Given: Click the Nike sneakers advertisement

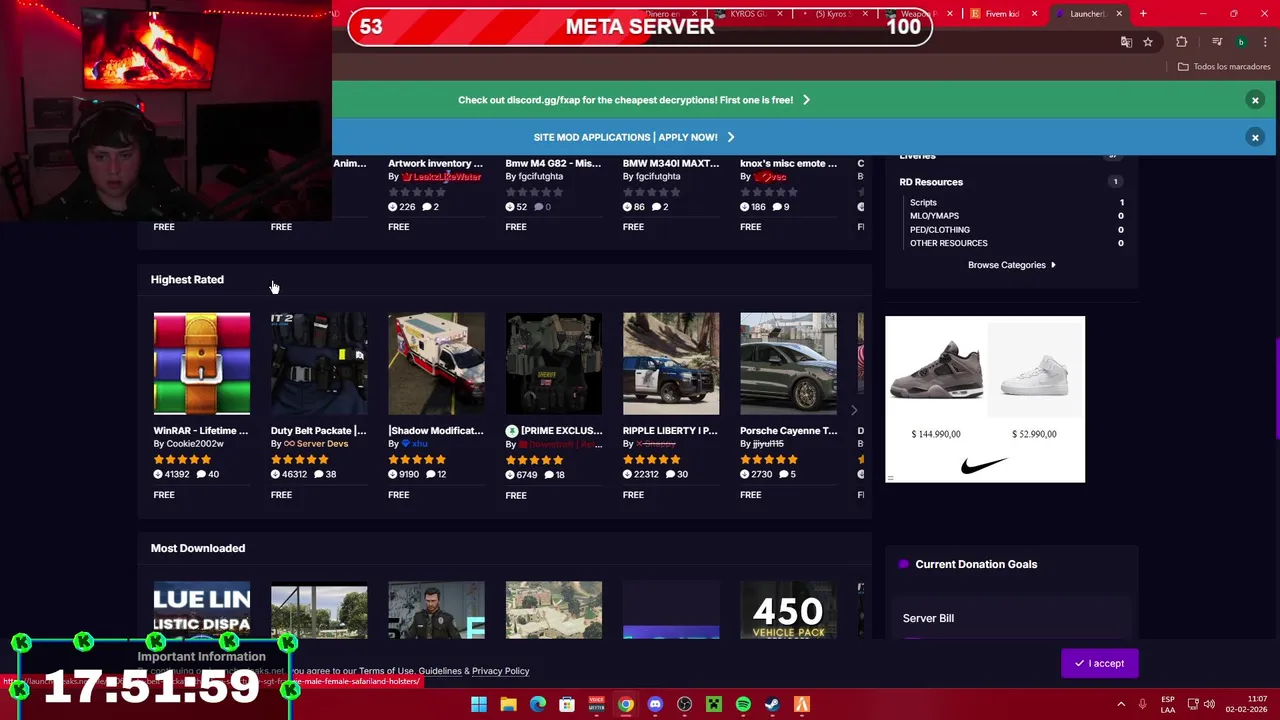Looking at the screenshot, I should coord(985,399).
